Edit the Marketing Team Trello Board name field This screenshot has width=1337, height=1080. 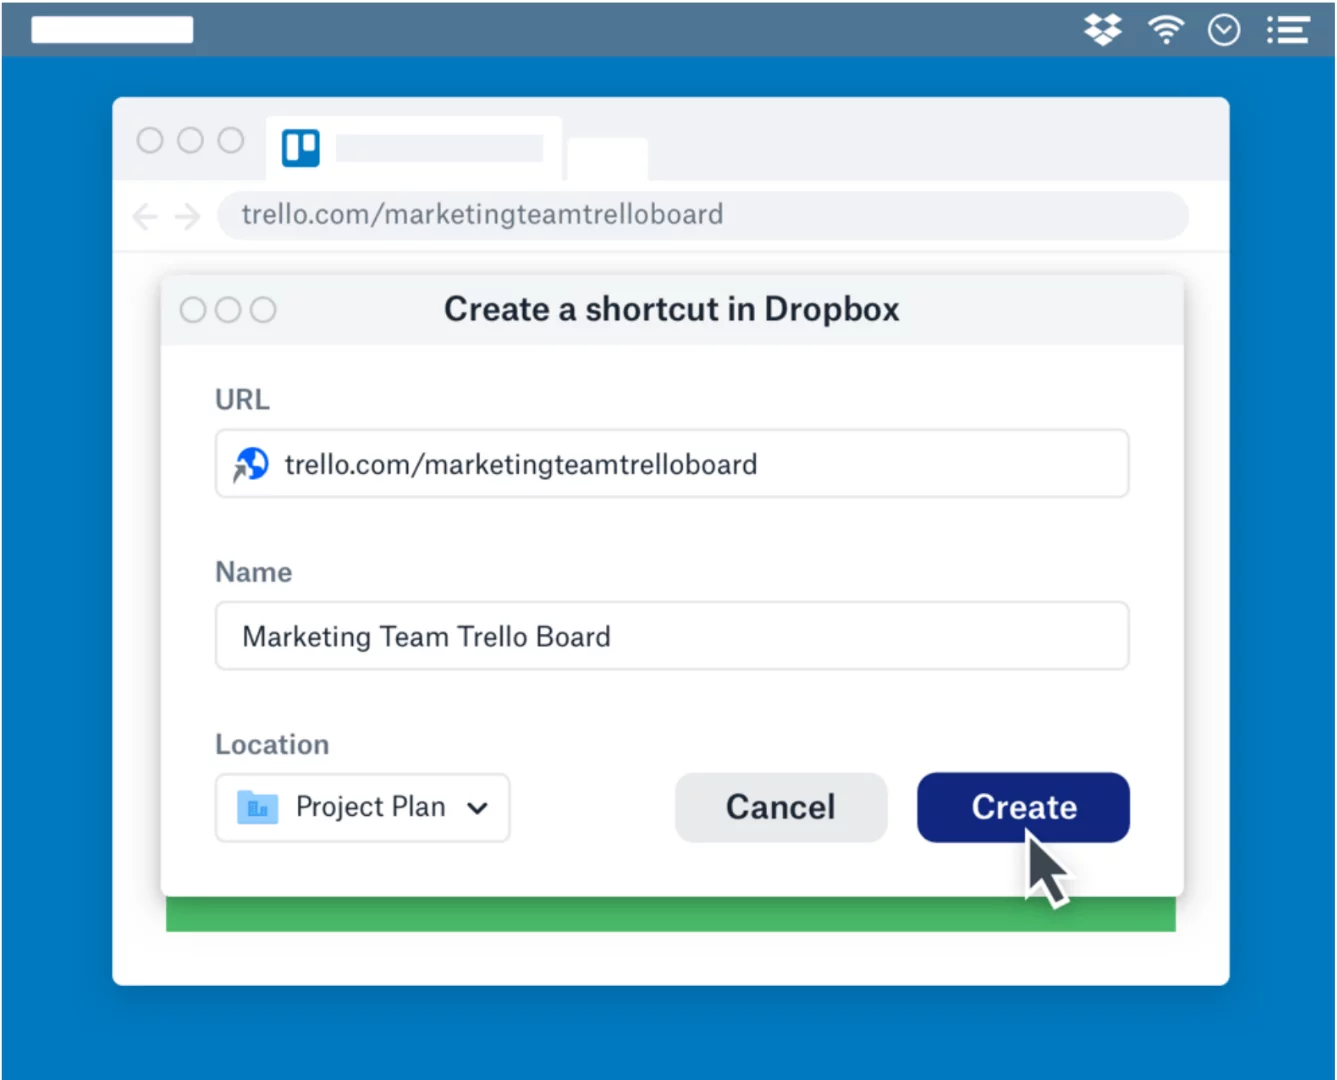pyautogui.click(x=671, y=636)
